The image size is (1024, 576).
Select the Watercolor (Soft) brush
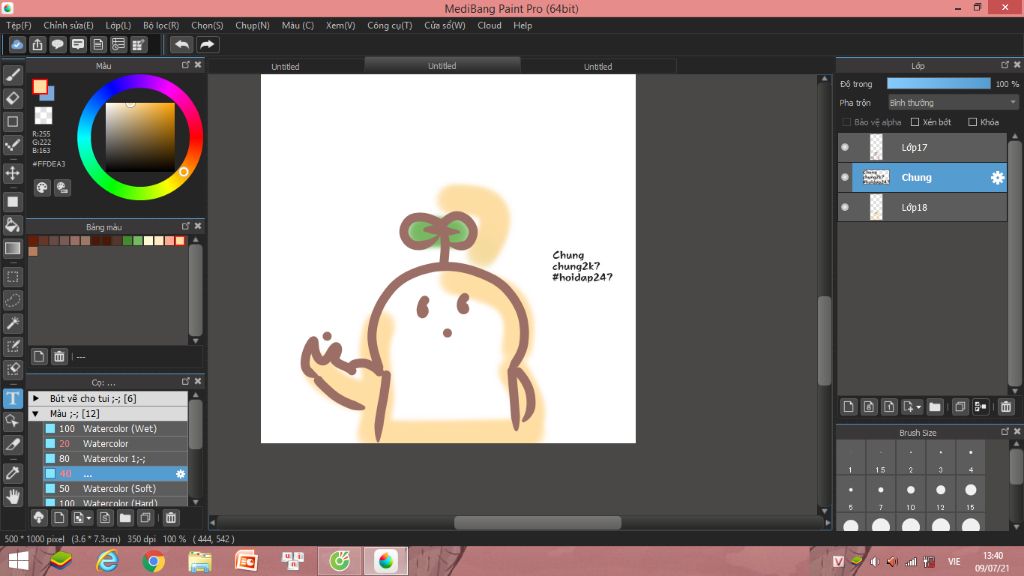tap(116, 488)
